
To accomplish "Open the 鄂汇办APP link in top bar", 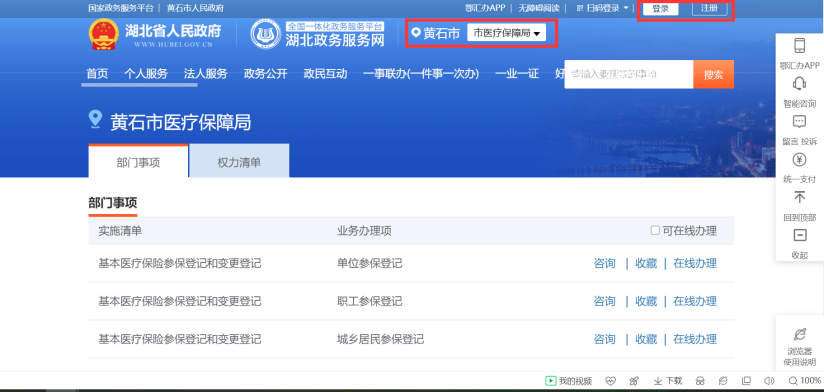I will tap(485, 8).
